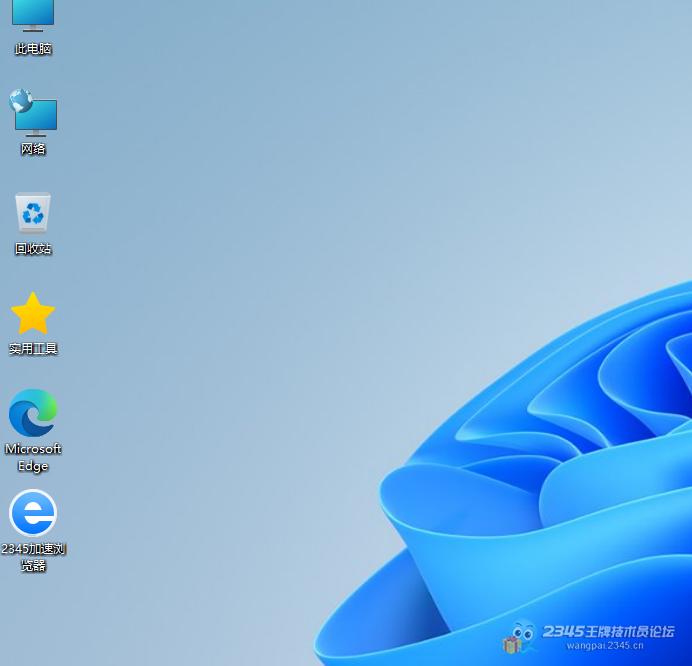Viewport: 692px width, 666px height.
Task: Click the 此电脑 label text
Action: click(33, 49)
